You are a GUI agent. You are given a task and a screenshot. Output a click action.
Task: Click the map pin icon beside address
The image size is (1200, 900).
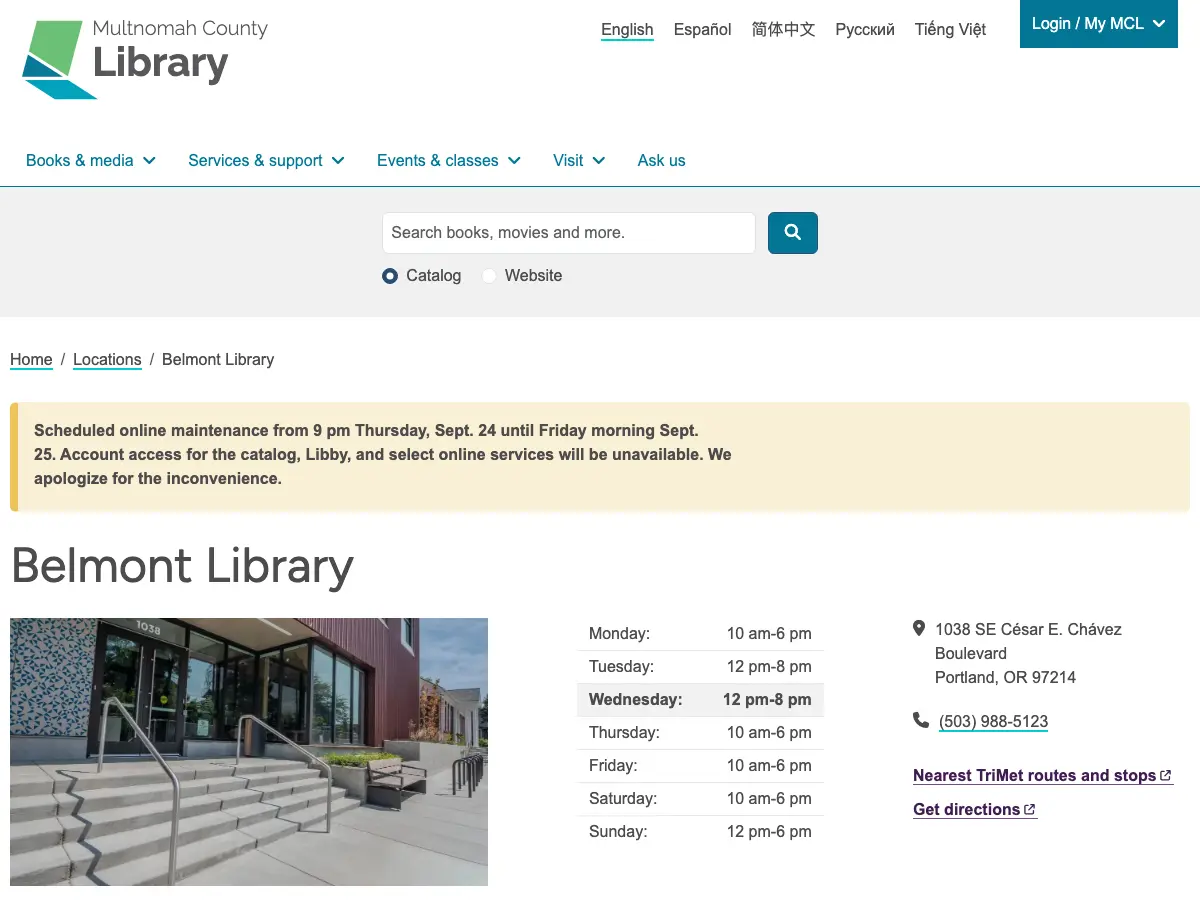919,629
